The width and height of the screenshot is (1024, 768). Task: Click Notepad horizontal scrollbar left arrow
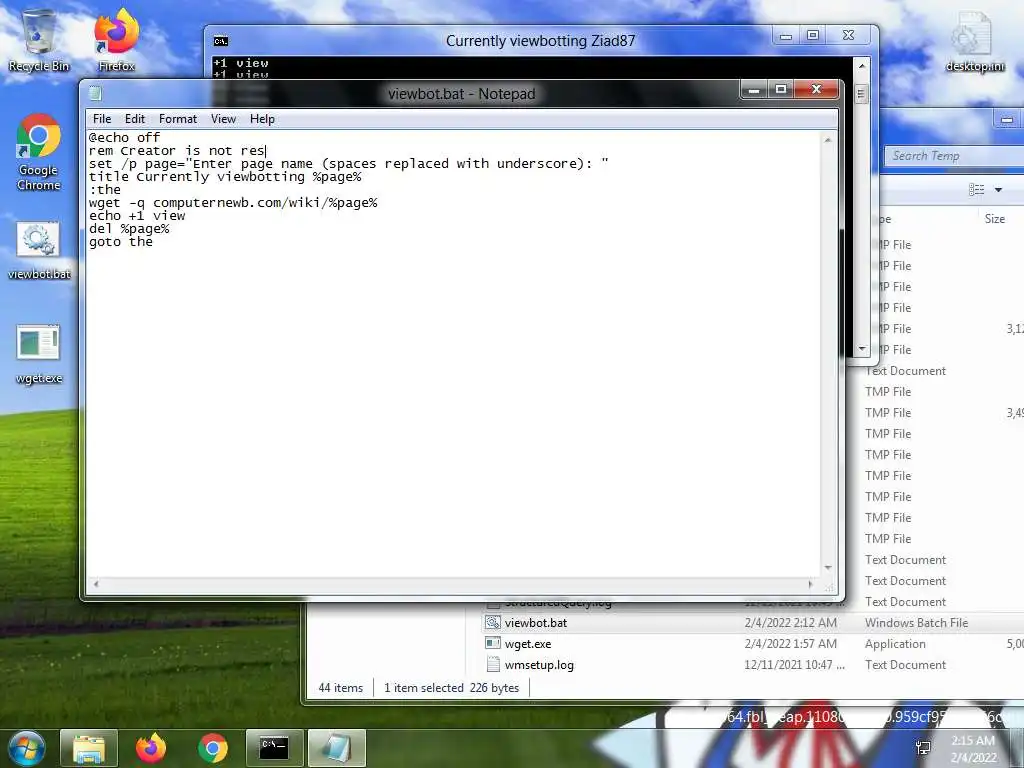pyautogui.click(x=96, y=584)
